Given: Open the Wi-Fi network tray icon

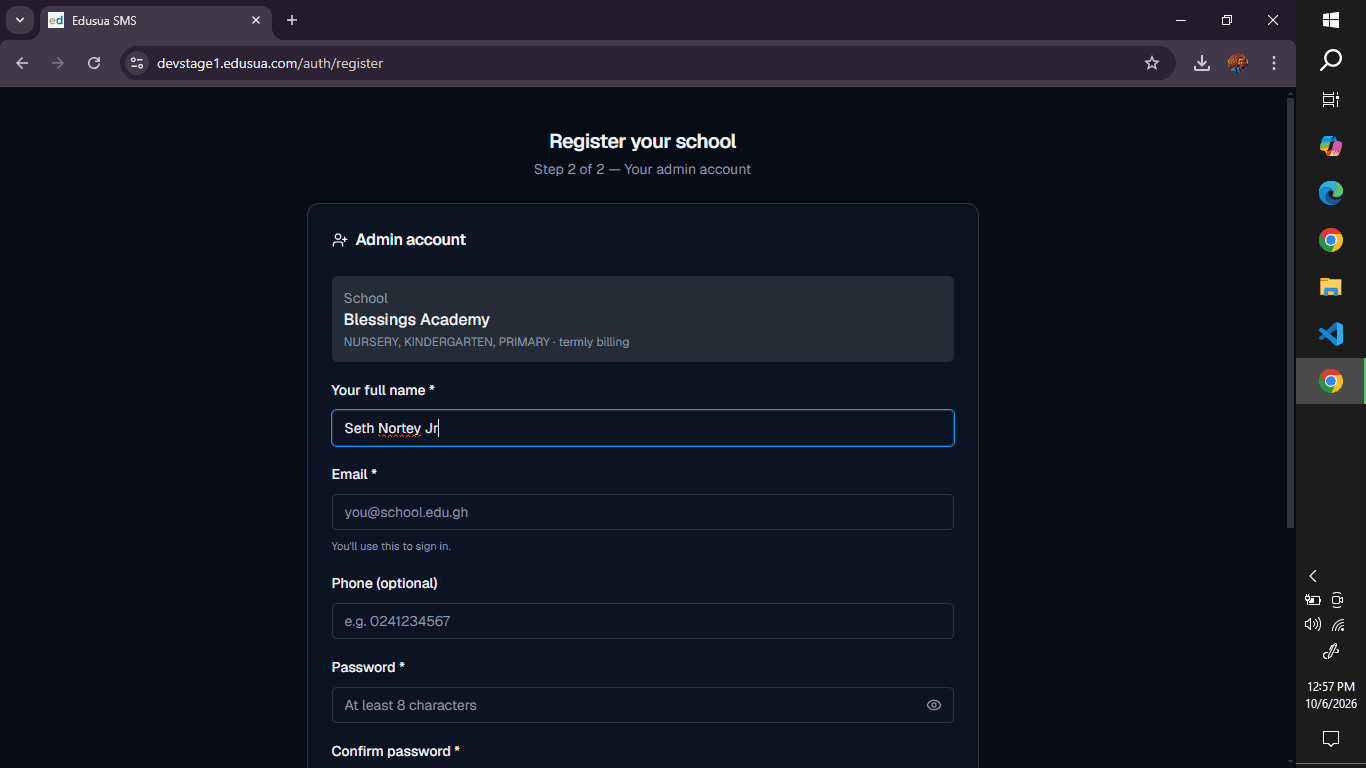Looking at the screenshot, I should [1338, 625].
